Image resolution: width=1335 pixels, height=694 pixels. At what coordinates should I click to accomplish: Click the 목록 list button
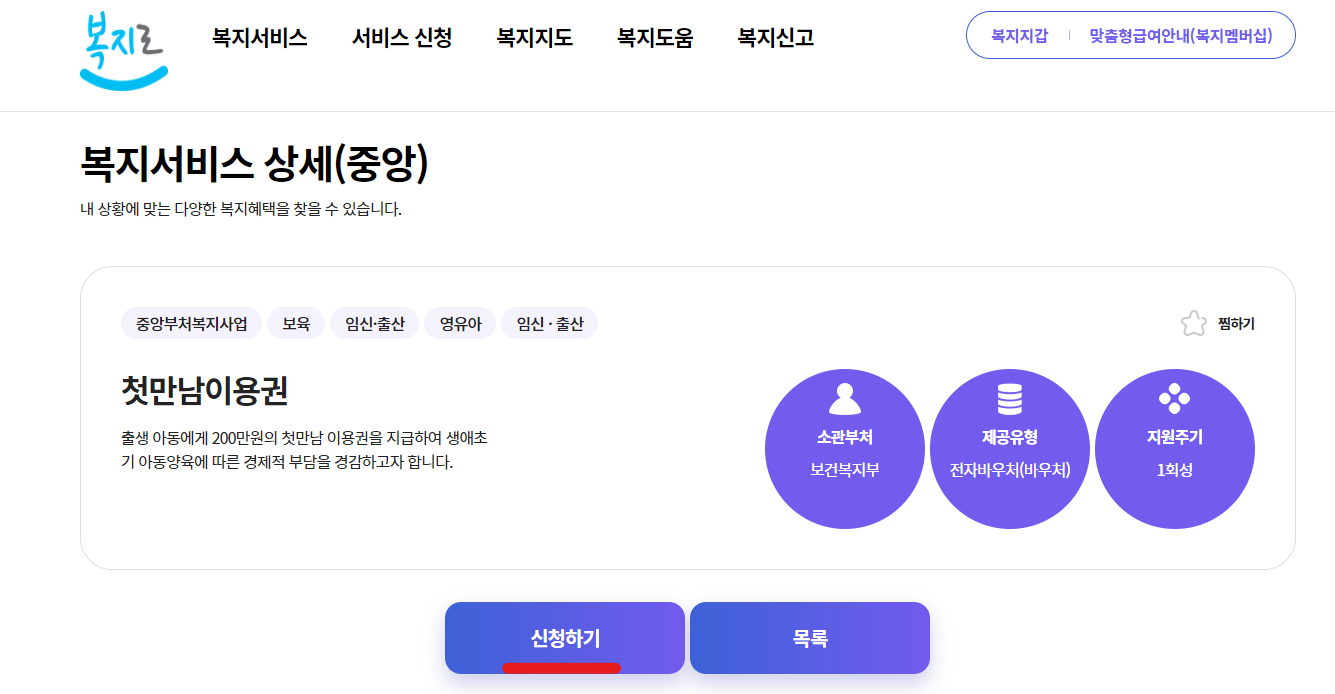pos(810,636)
